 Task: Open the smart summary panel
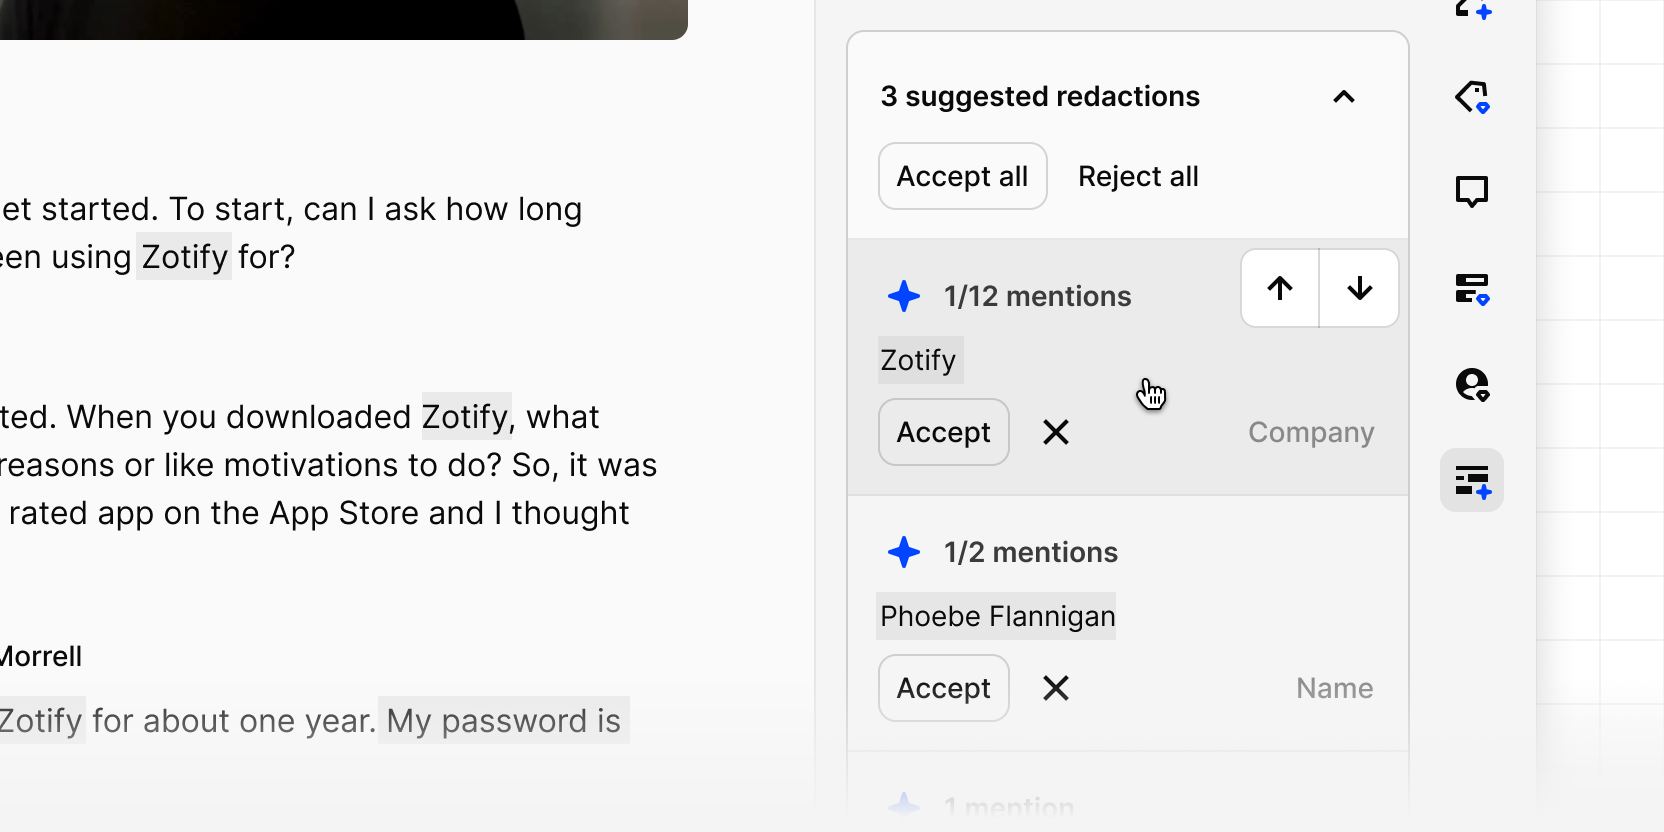[1471, 289]
